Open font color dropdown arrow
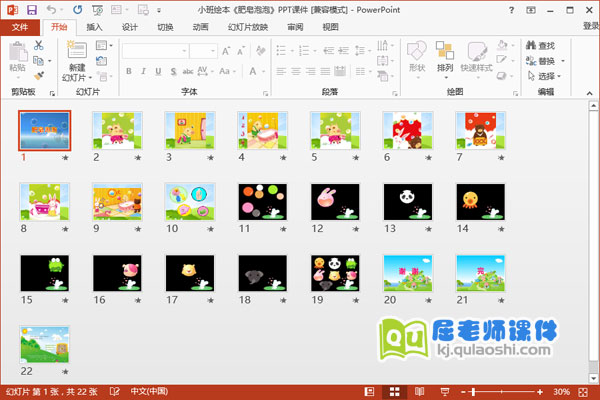The width and height of the screenshot is (600, 400). (x=264, y=72)
